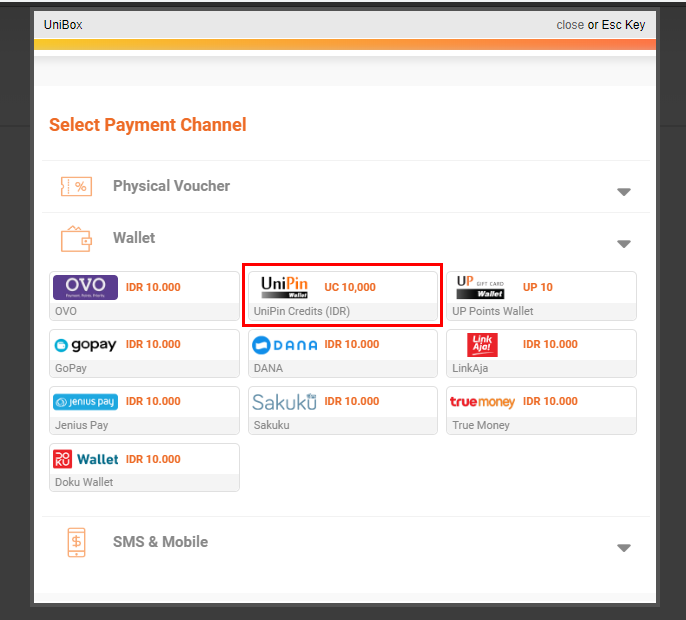
Task: Click the 'Sakuku' caption label
Action: tap(271, 425)
